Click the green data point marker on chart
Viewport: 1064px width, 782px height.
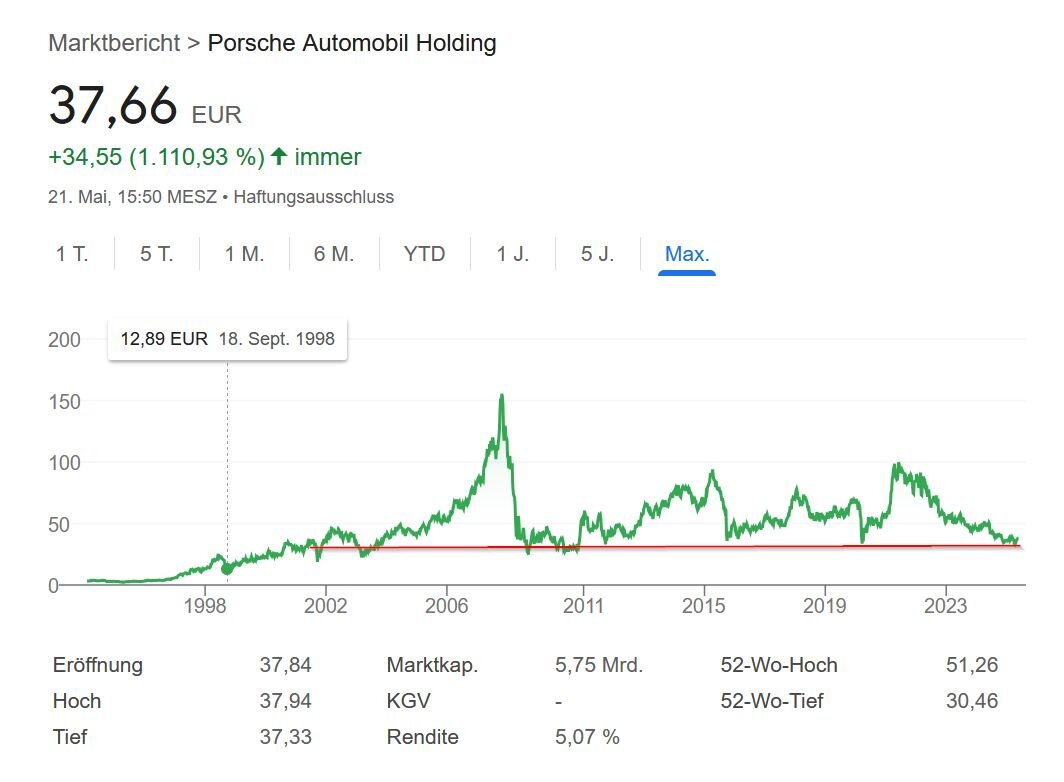tap(227, 568)
